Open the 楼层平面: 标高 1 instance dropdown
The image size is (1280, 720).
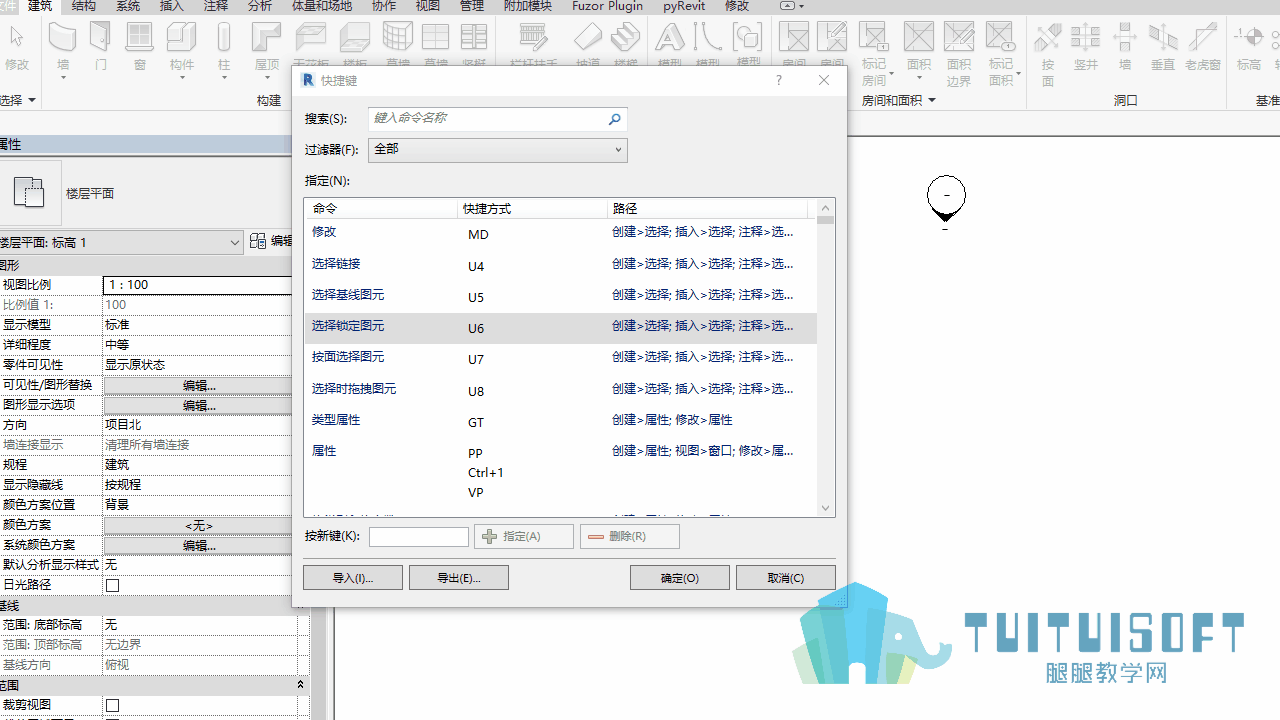121,243
